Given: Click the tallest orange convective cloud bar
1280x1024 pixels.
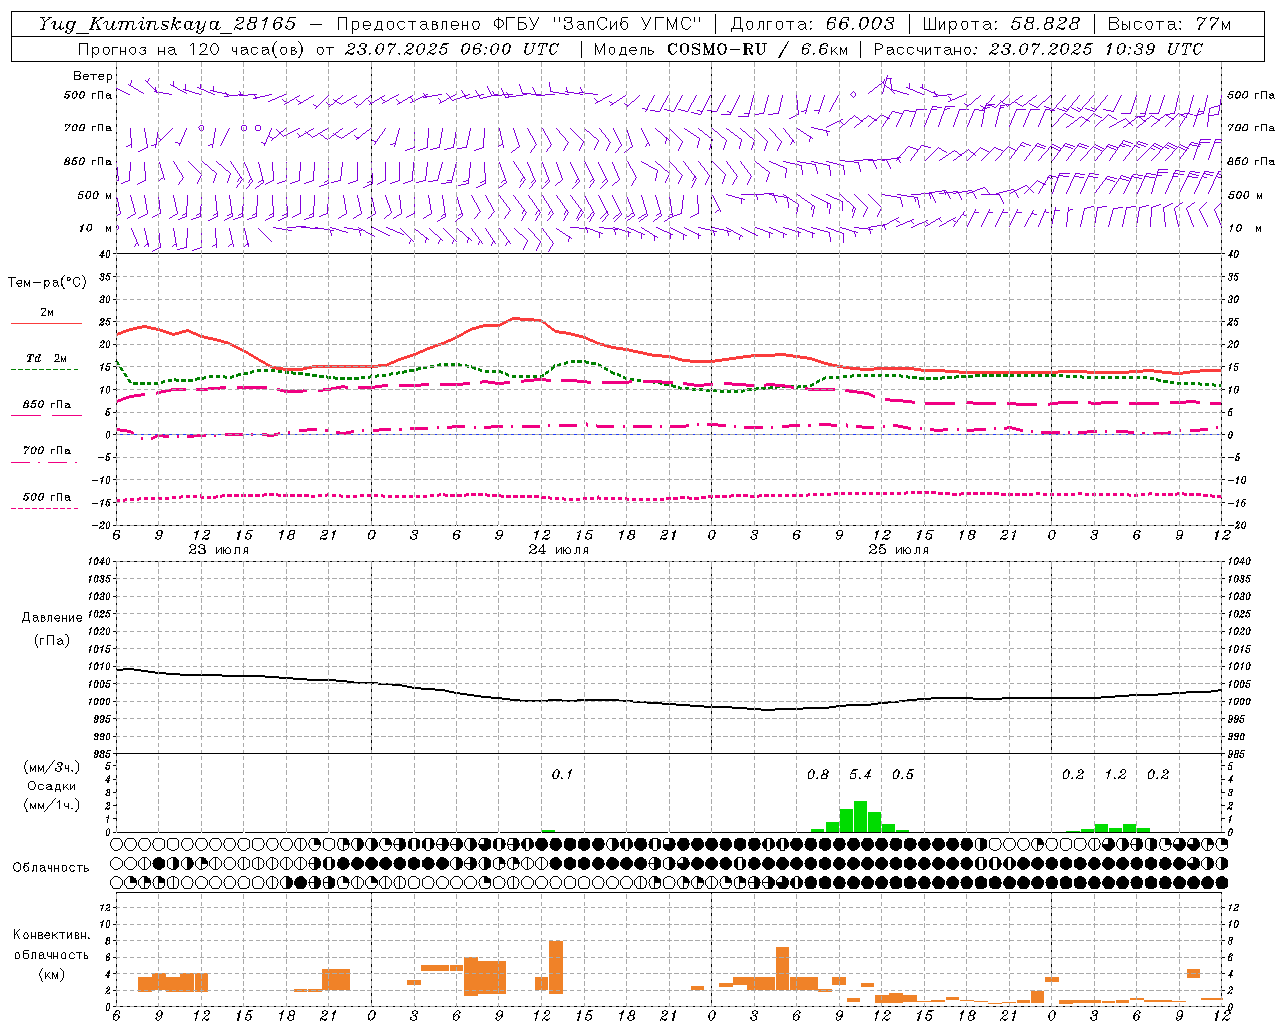Looking at the screenshot, I should (556, 966).
